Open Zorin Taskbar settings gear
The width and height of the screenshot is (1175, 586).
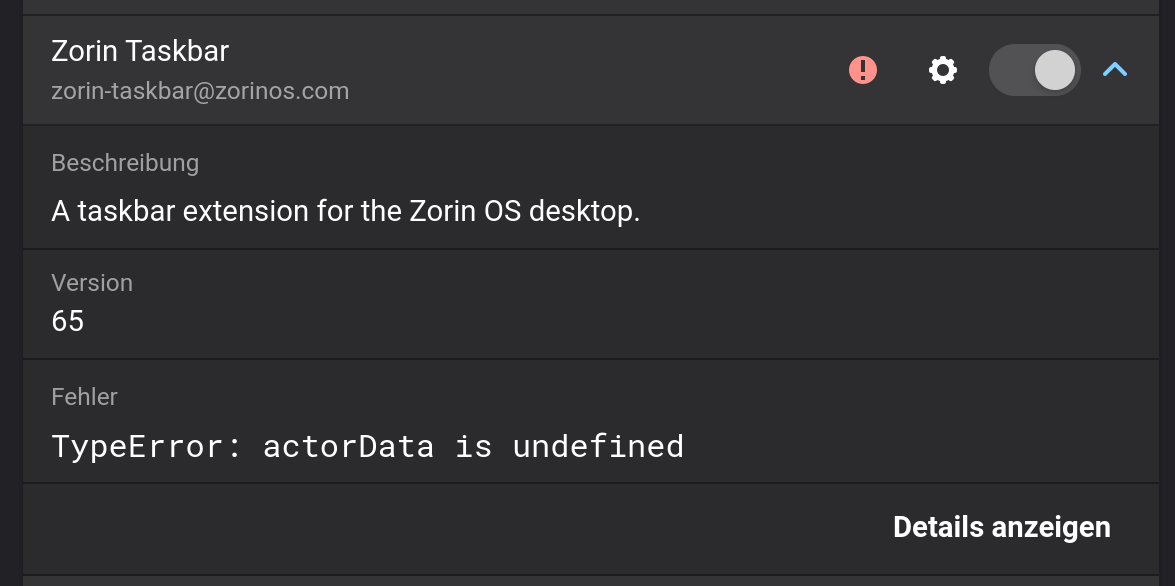(x=942, y=70)
